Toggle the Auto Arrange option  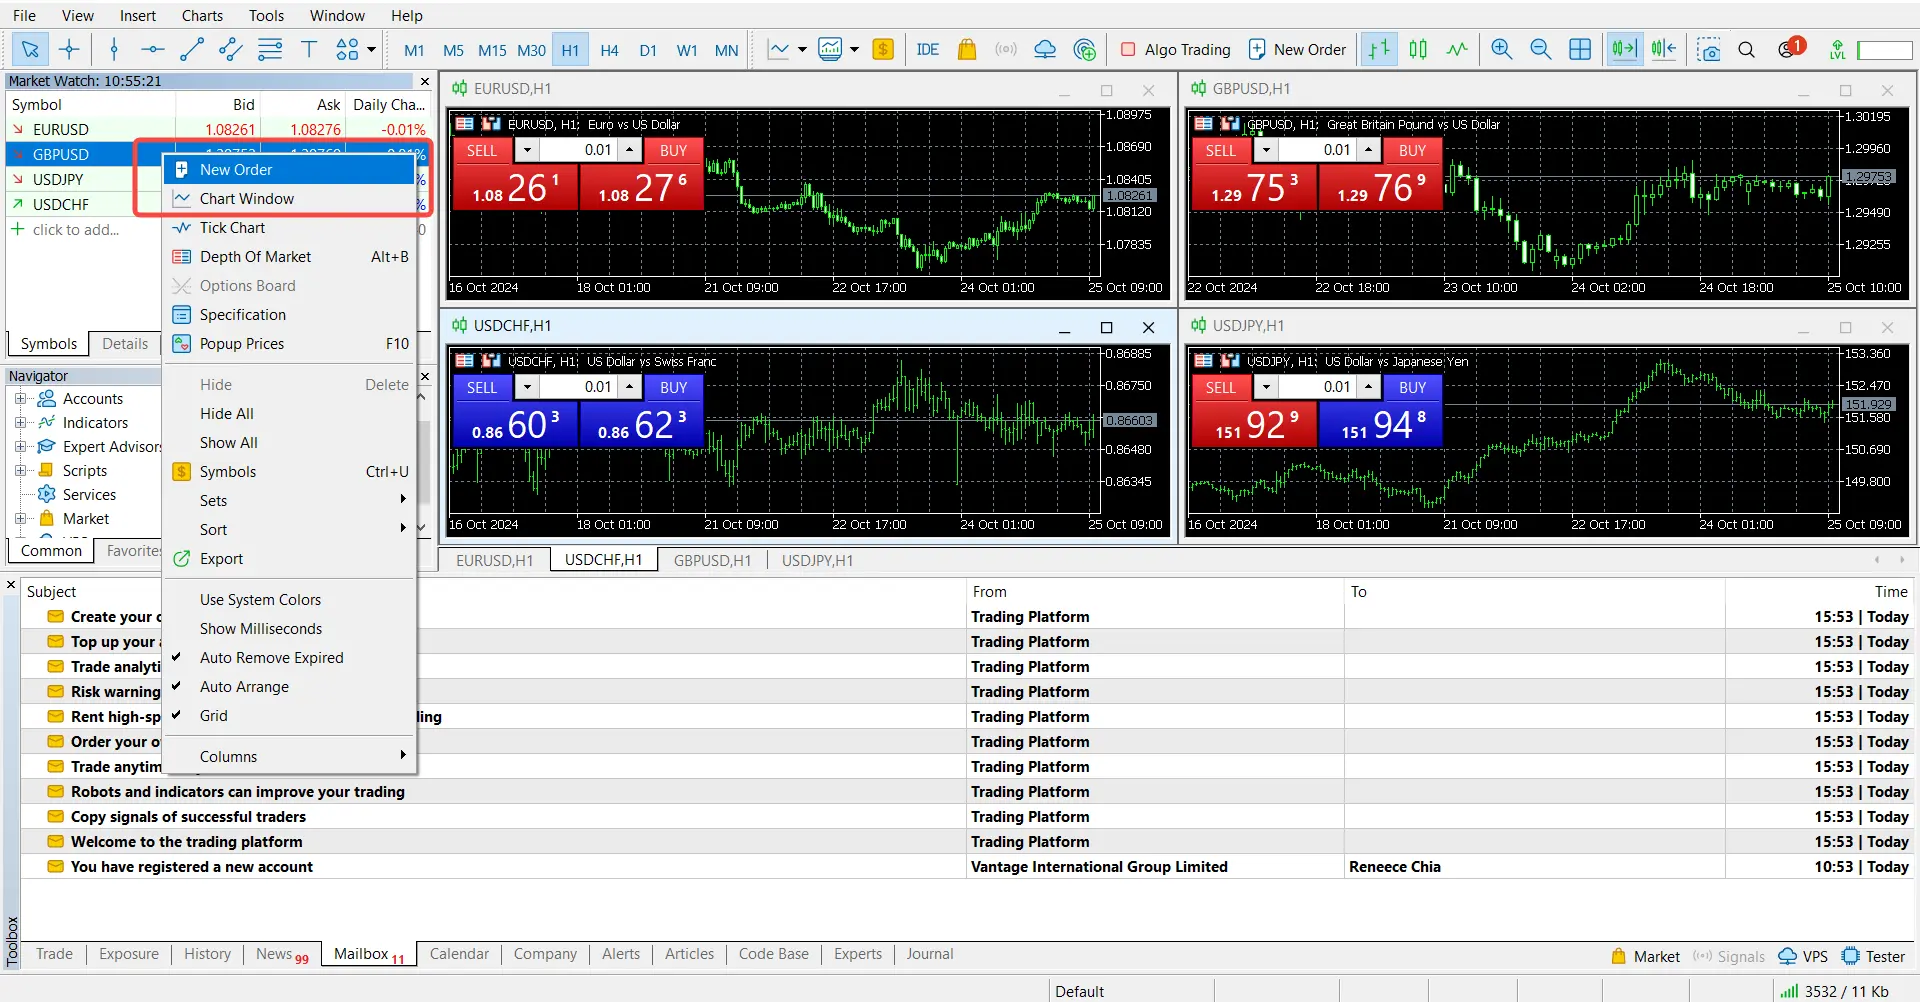coord(244,687)
